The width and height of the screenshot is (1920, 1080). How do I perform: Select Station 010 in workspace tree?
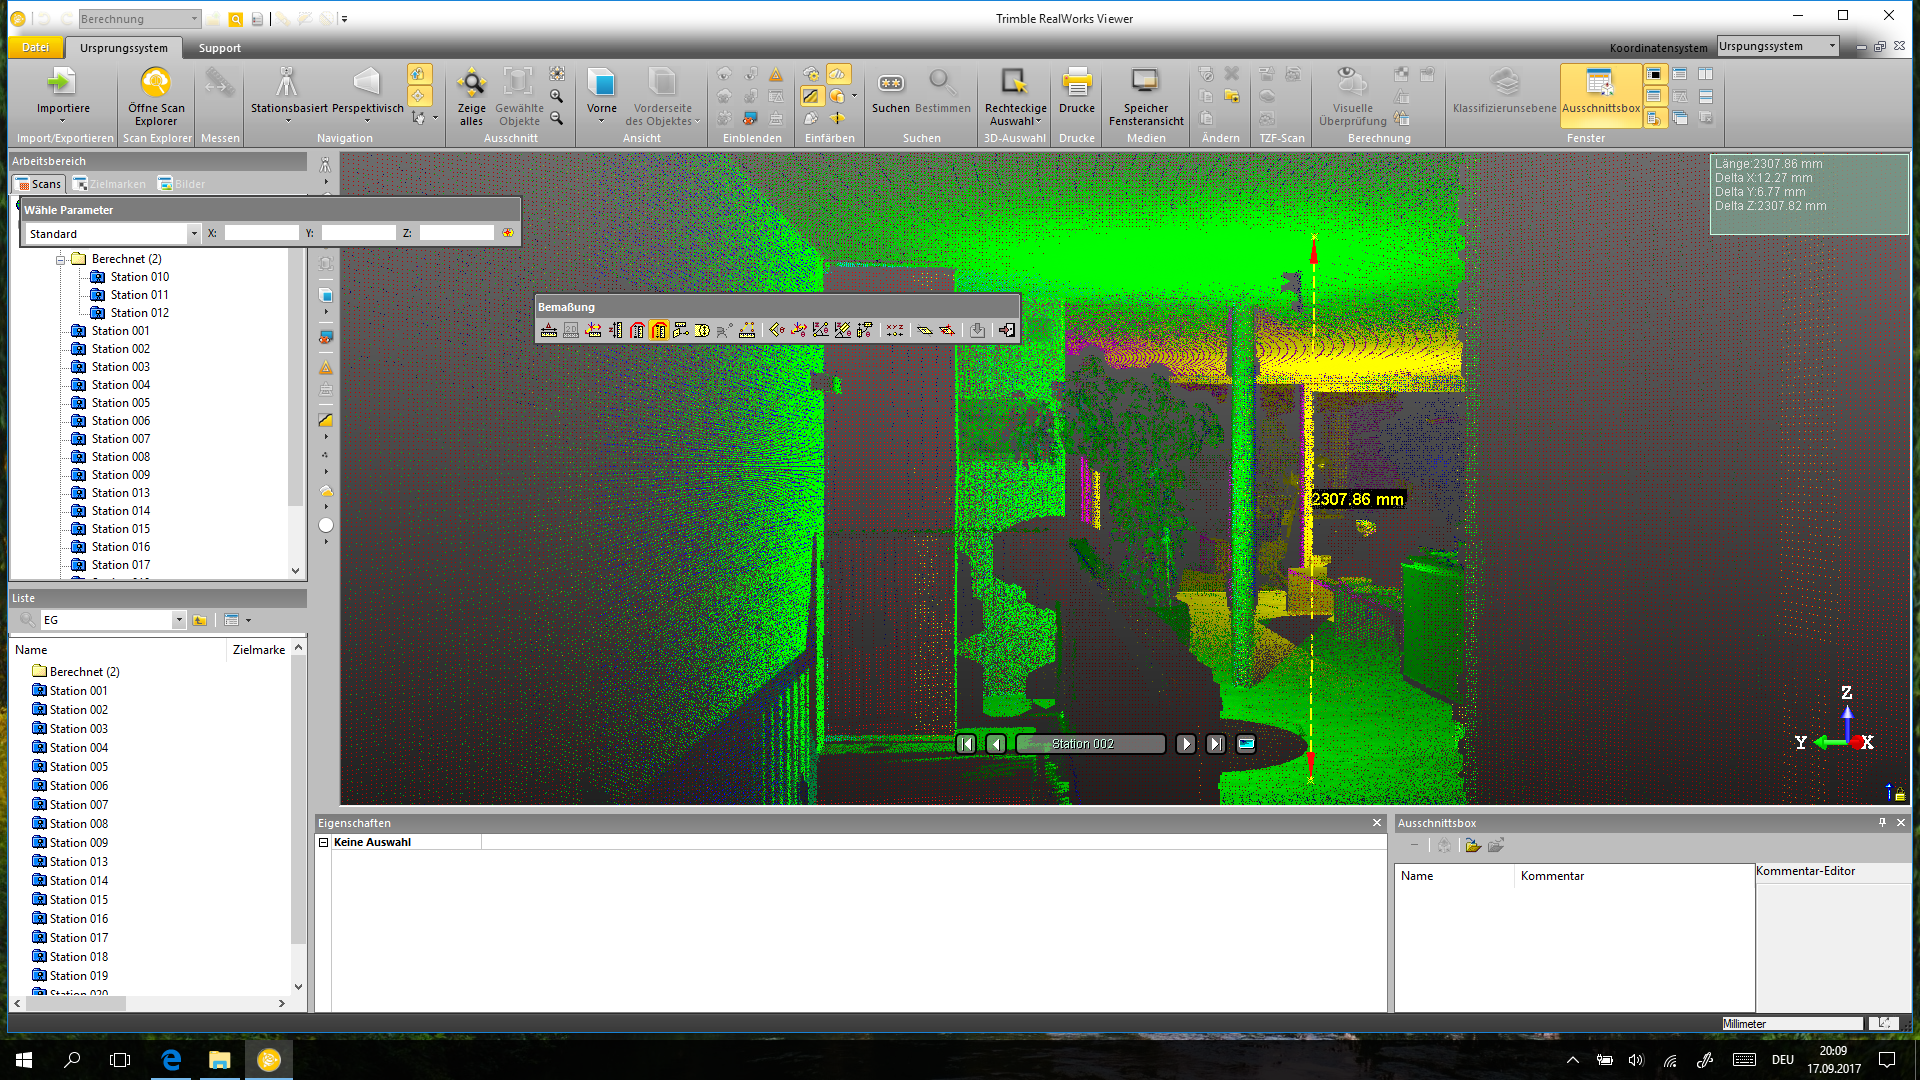tap(139, 277)
